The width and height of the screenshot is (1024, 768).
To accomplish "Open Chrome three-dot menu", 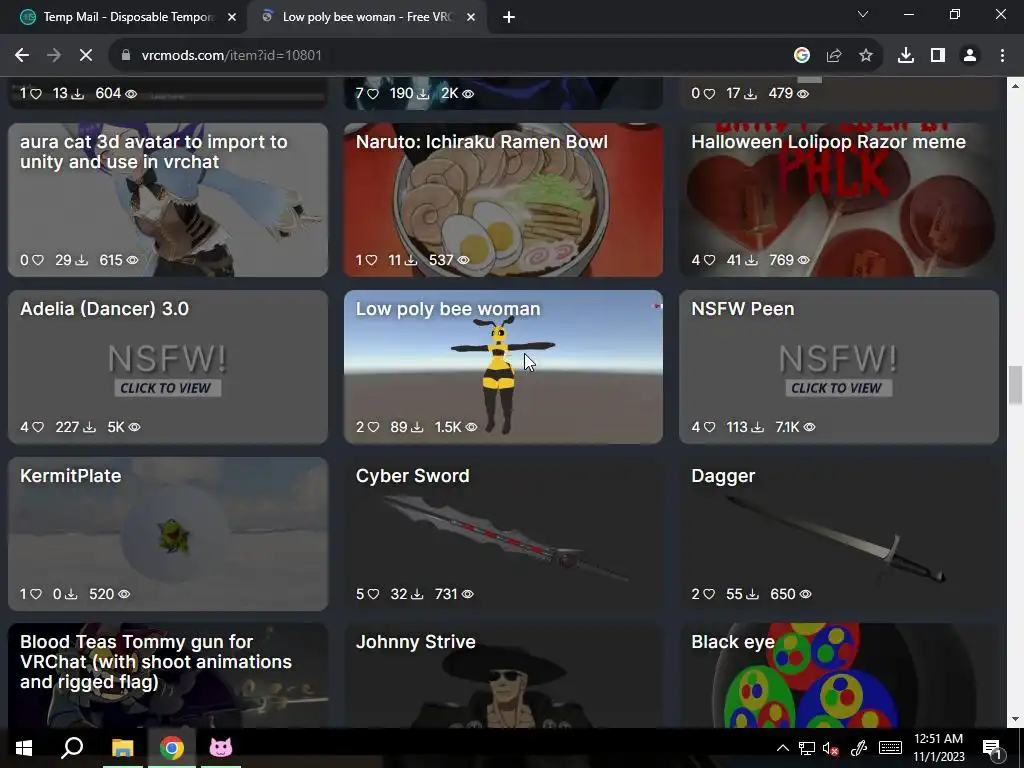I will pos(1002,56).
